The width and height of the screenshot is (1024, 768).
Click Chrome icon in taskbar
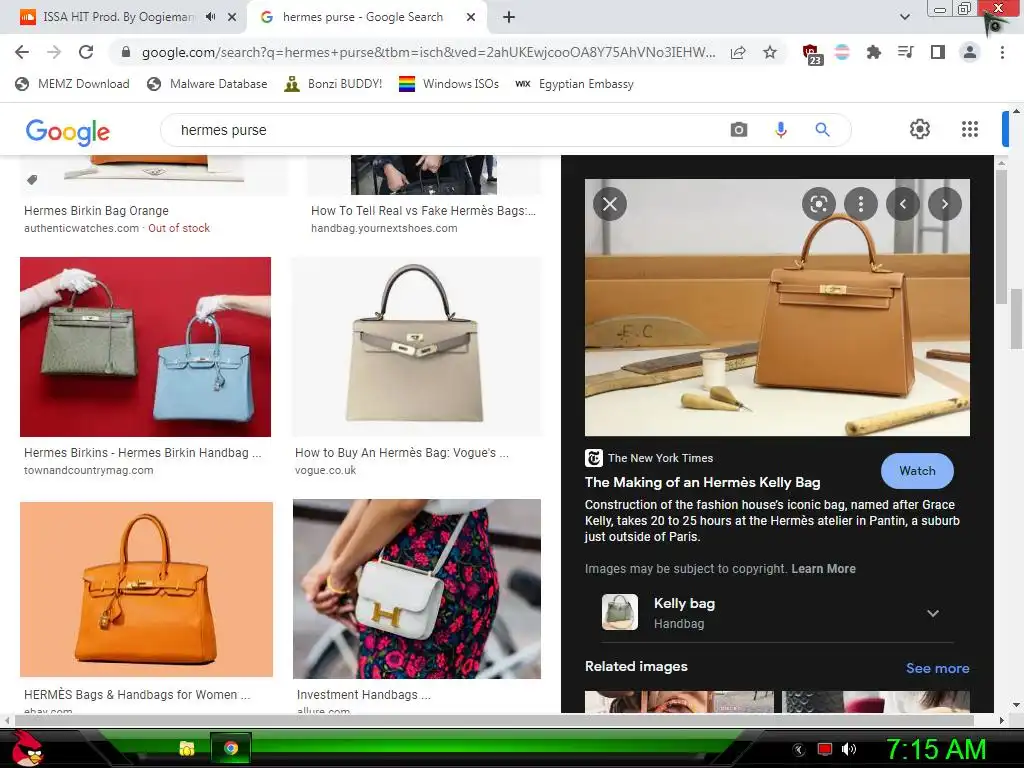(231, 748)
